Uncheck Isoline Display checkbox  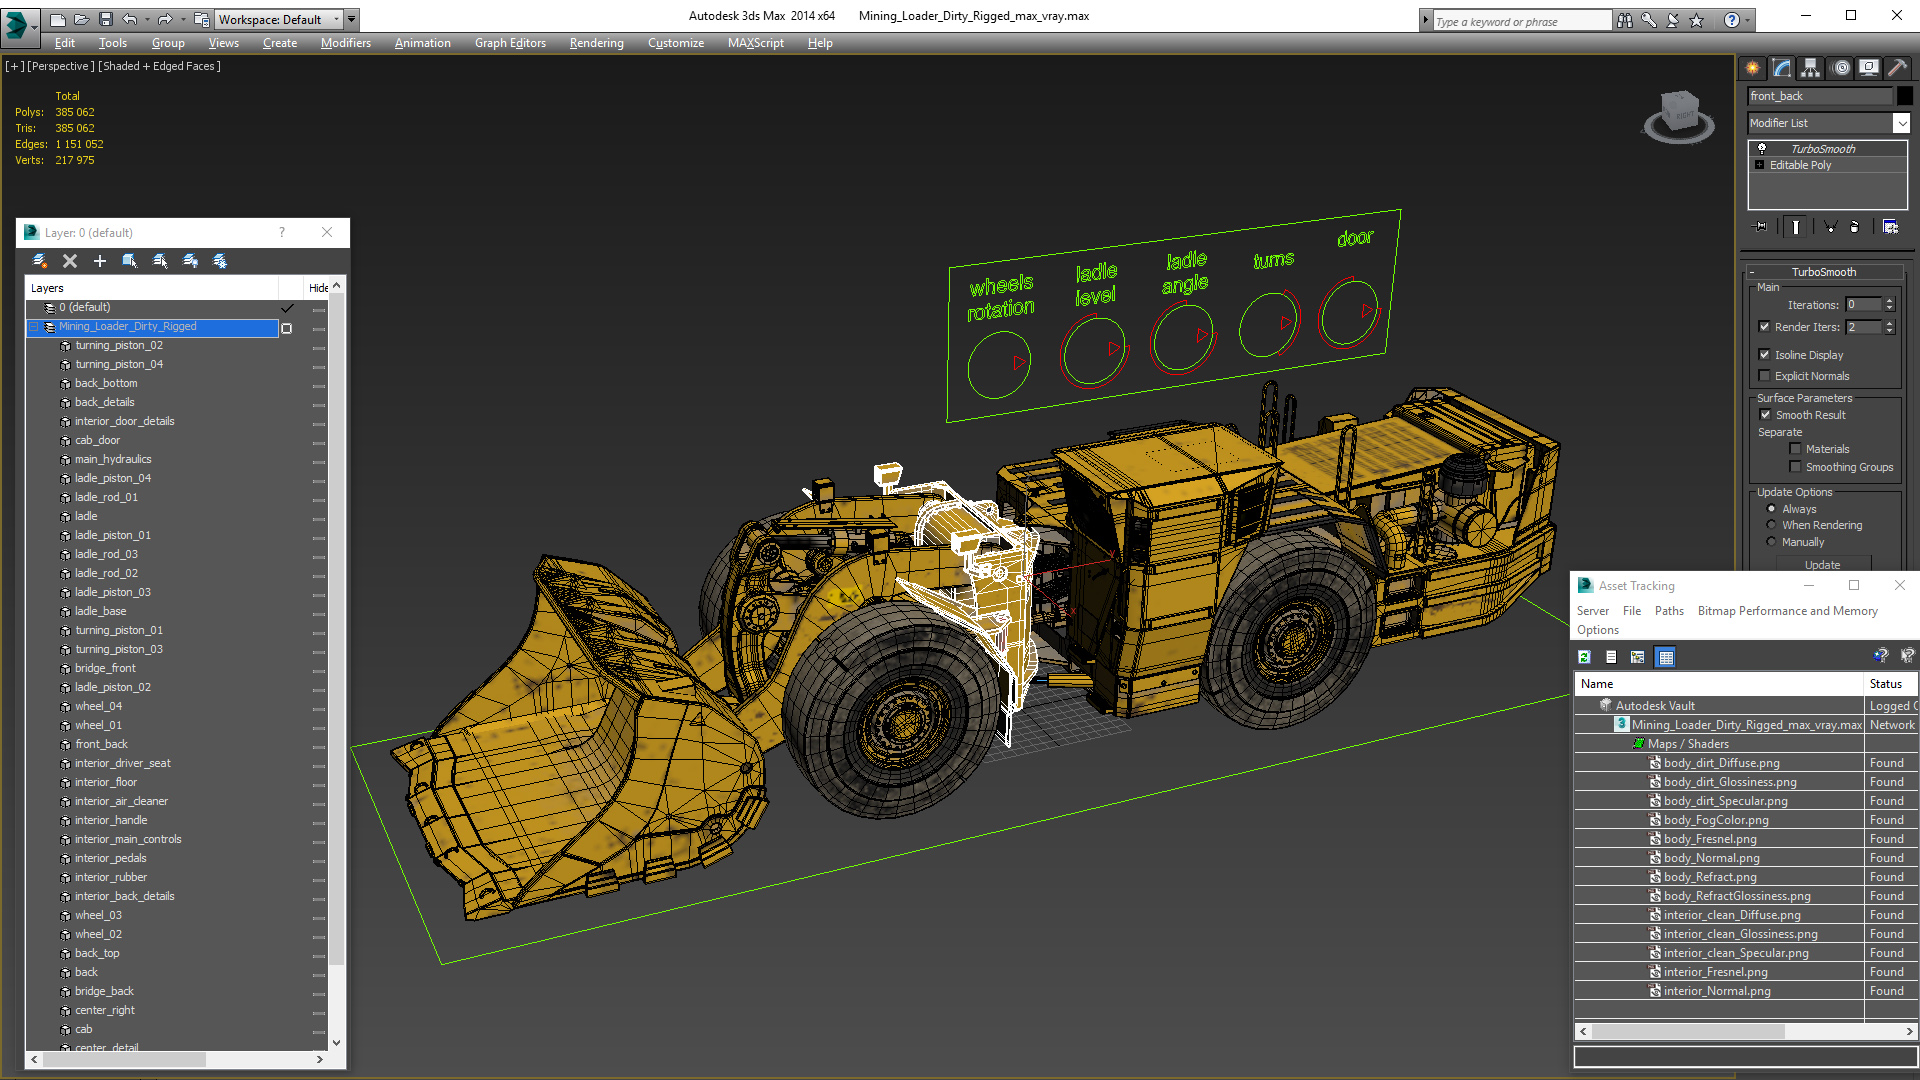pos(1765,355)
